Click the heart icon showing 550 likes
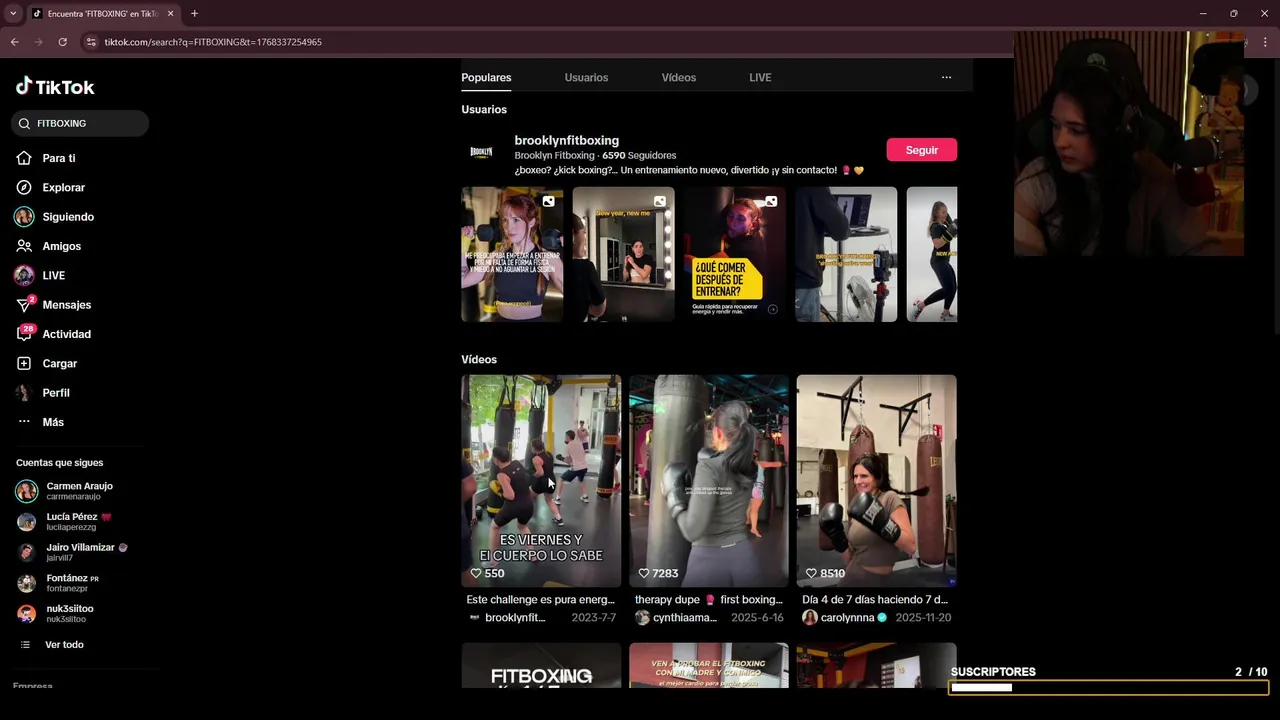The image size is (1280, 720). [476, 573]
